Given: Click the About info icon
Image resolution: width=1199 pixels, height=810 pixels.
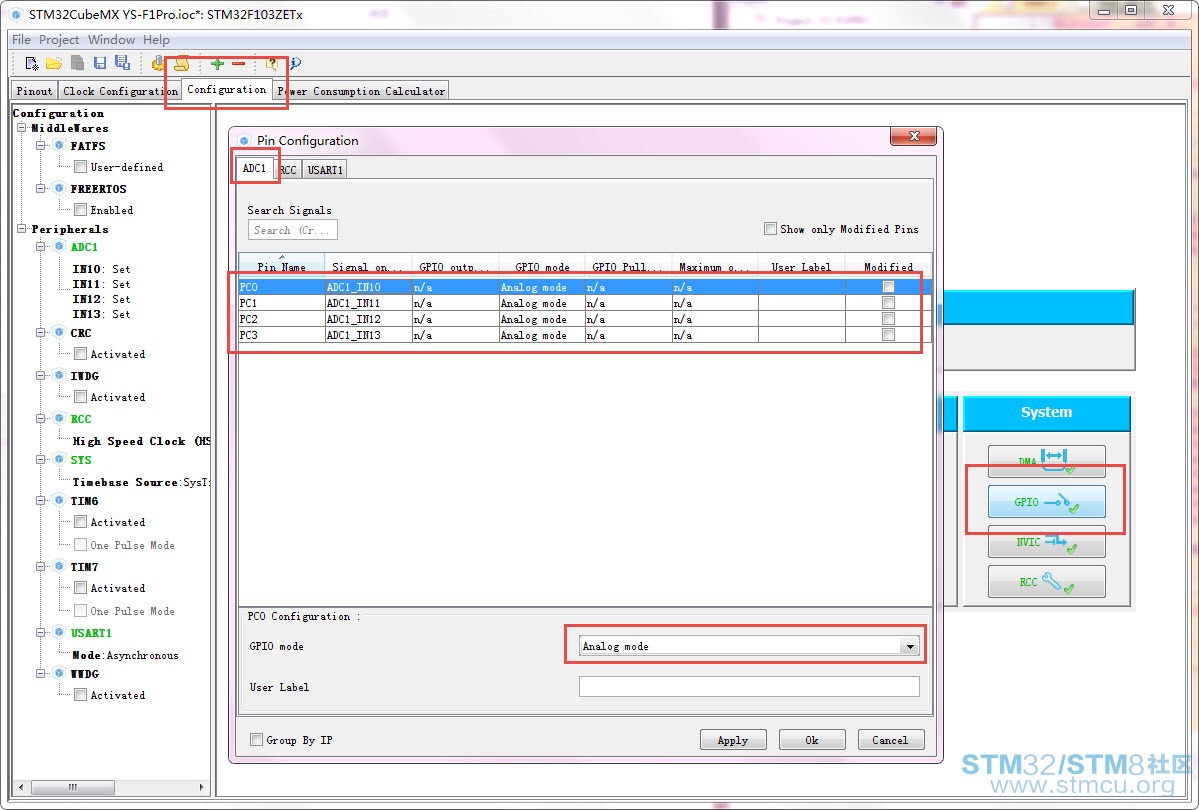Looking at the screenshot, I should [x=295, y=63].
